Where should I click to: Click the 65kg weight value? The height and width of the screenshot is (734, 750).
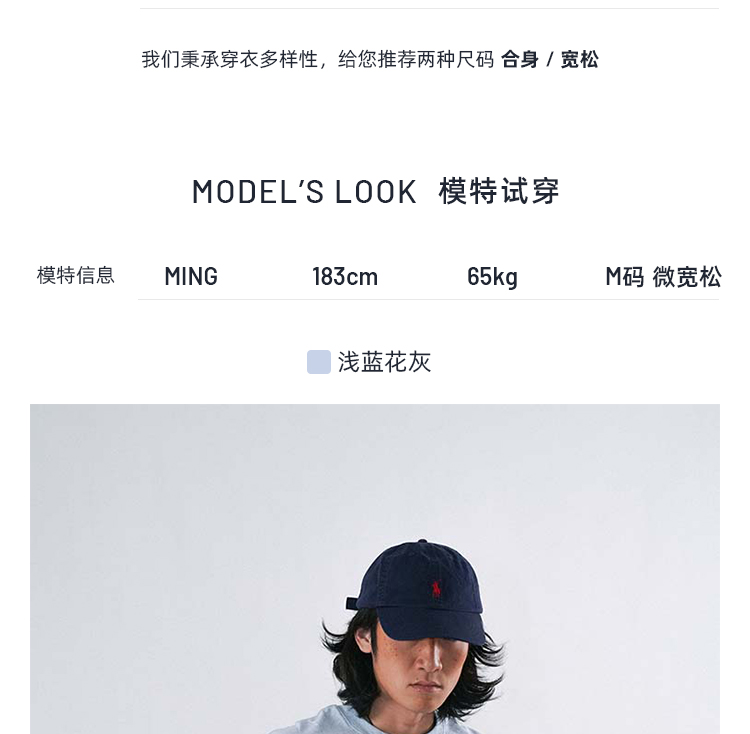(492, 277)
